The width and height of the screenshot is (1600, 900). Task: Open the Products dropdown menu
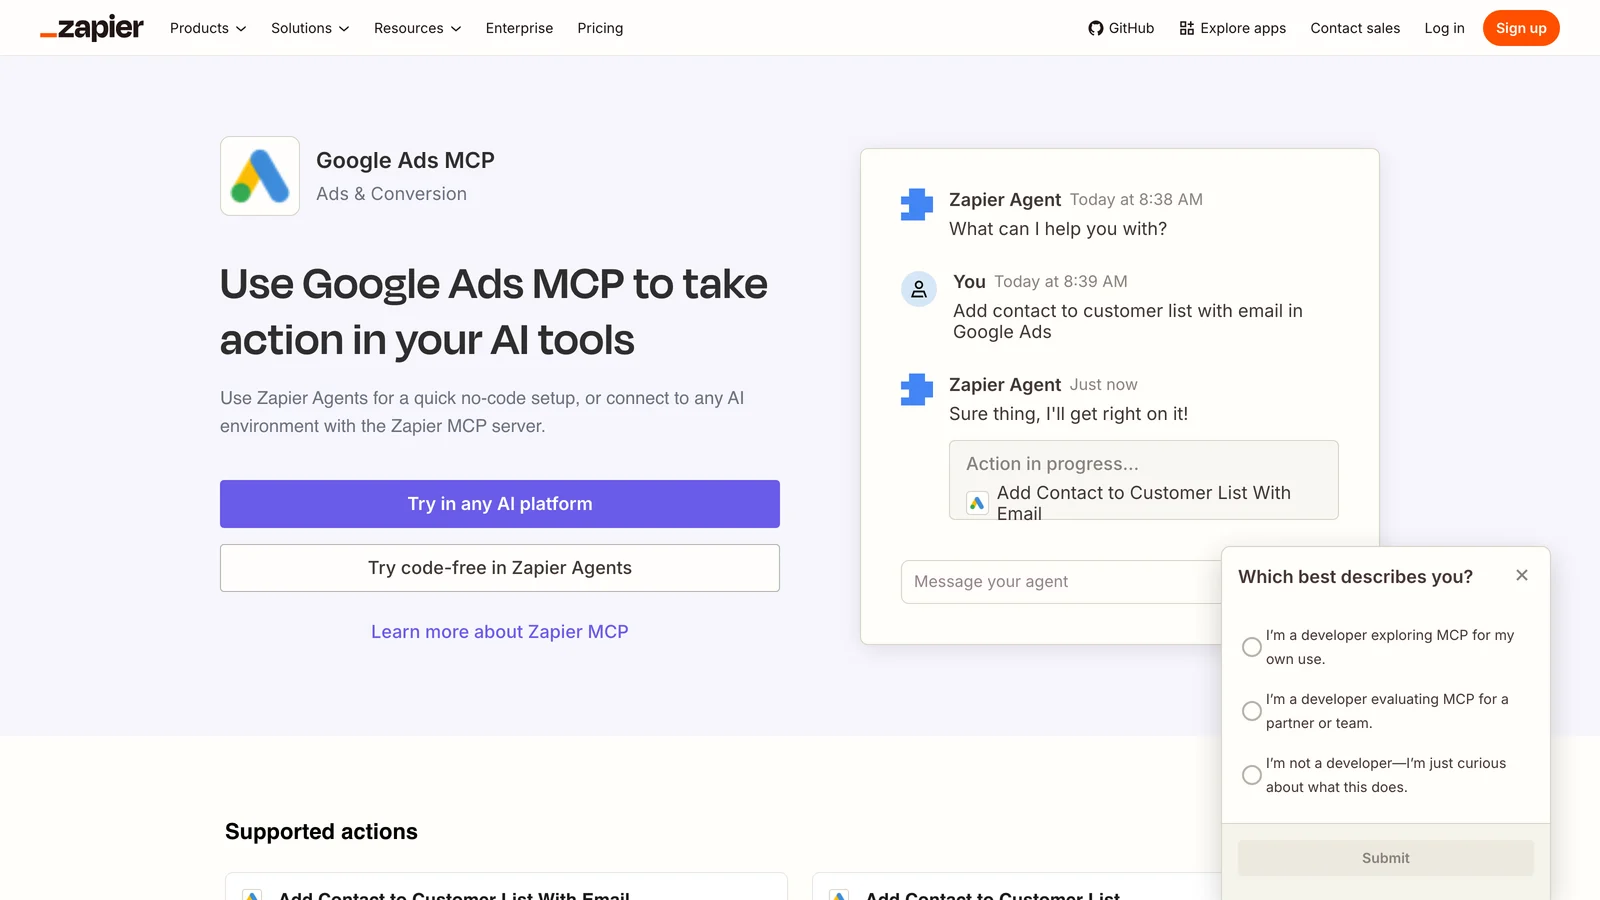pos(208,28)
